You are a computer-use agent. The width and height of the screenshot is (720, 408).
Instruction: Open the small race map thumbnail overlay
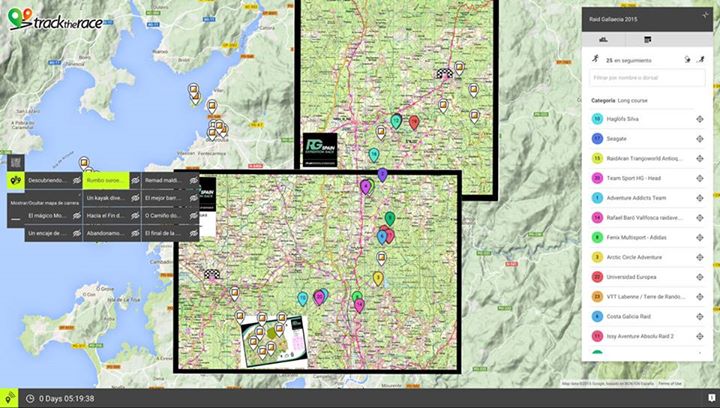point(274,341)
